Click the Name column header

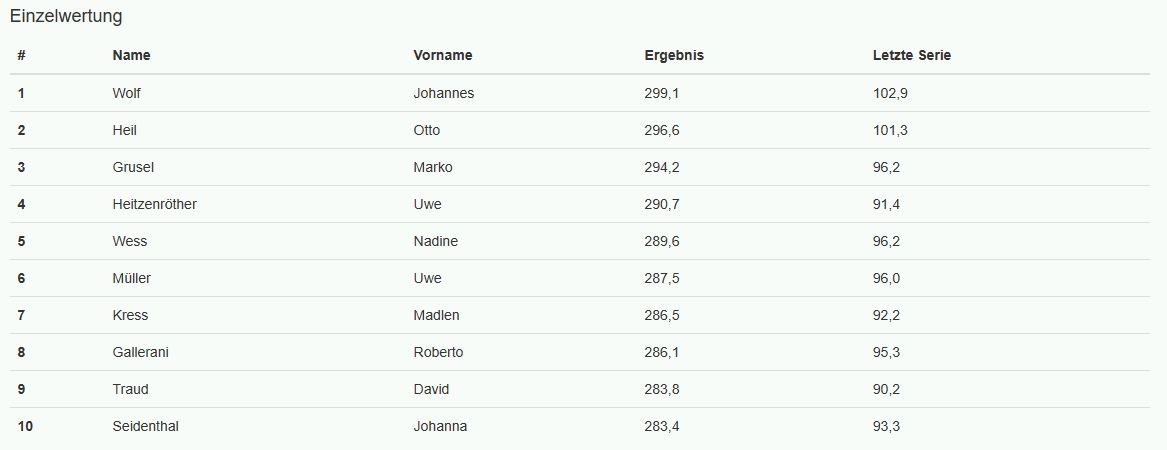coord(131,55)
